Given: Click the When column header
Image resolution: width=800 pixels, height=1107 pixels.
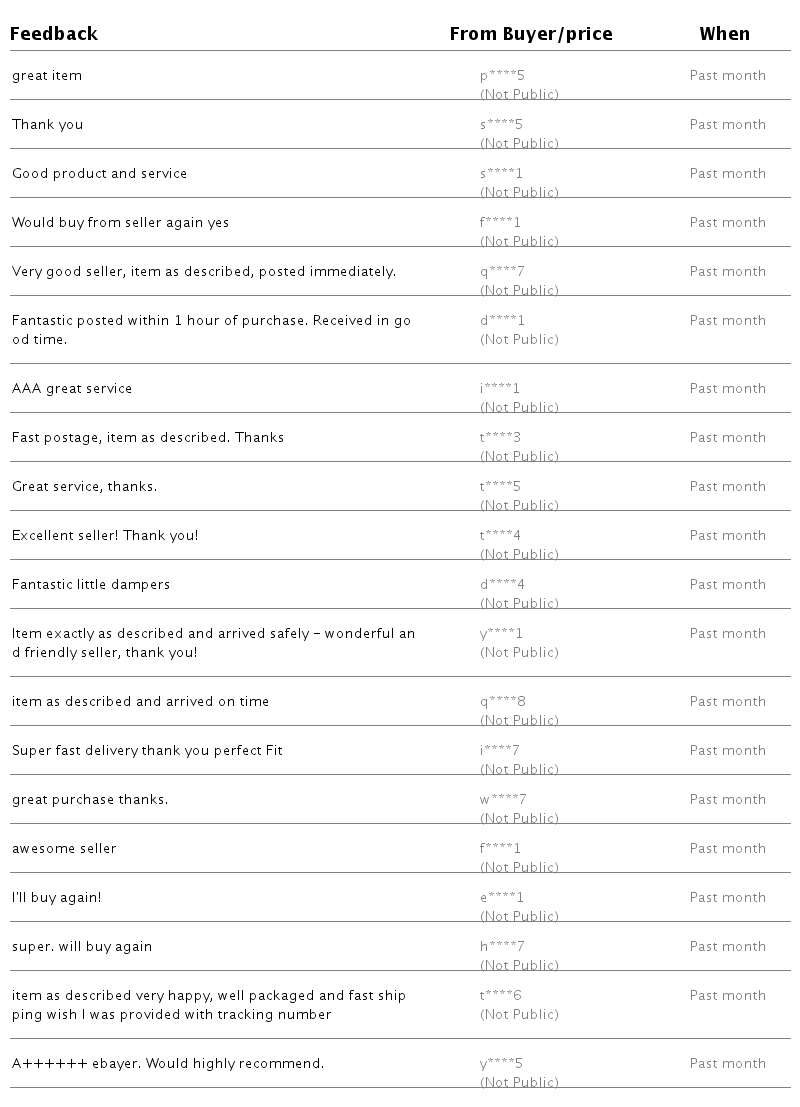Looking at the screenshot, I should pos(724,33).
